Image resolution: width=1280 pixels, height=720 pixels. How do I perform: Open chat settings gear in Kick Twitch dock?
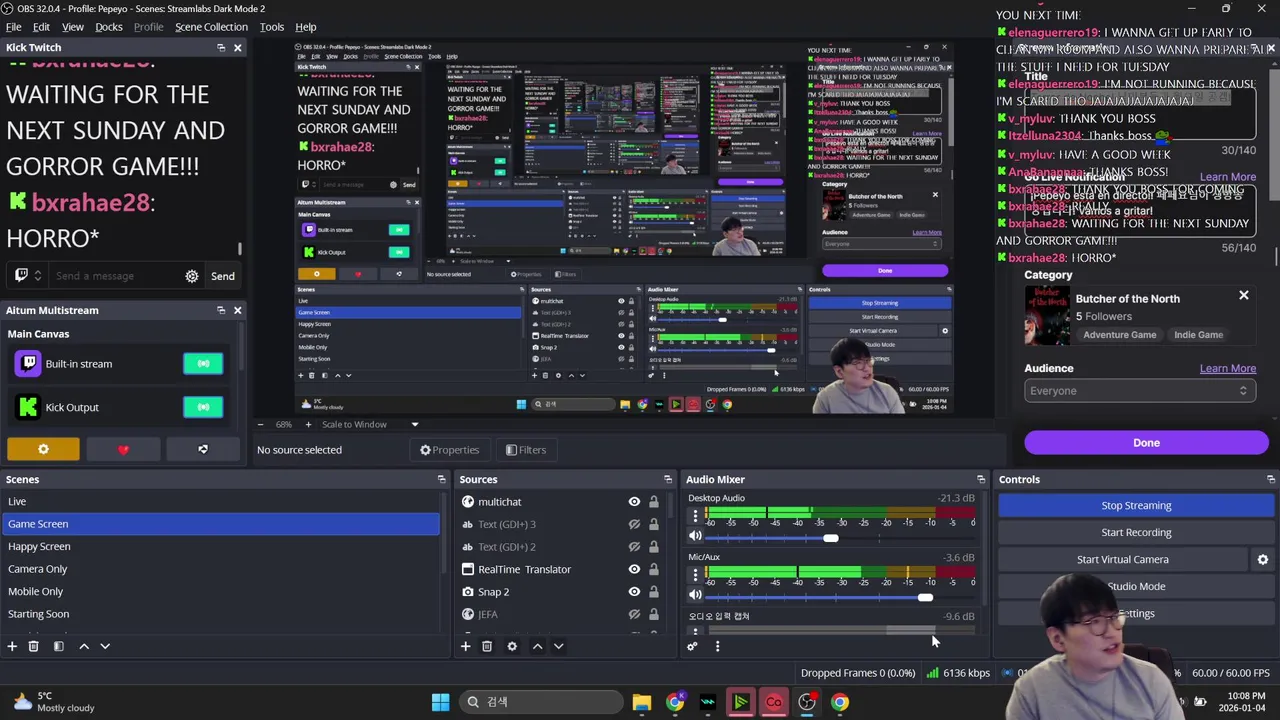192,276
